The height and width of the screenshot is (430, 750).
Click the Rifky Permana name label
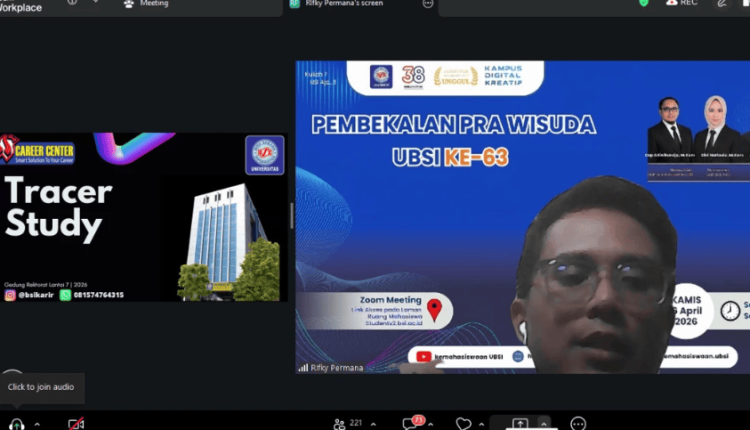click(x=337, y=368)
